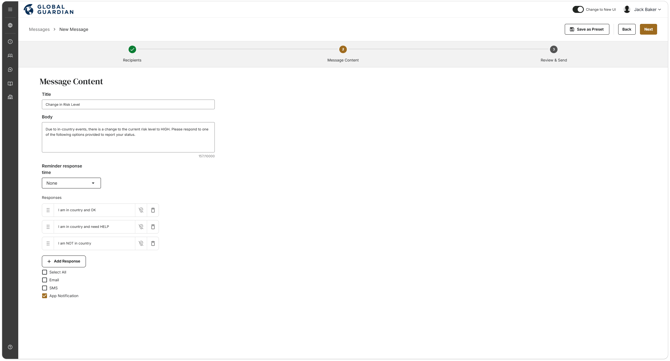Expand the Jack Baker account menu

pyautogui.click(x=647, y=9)
